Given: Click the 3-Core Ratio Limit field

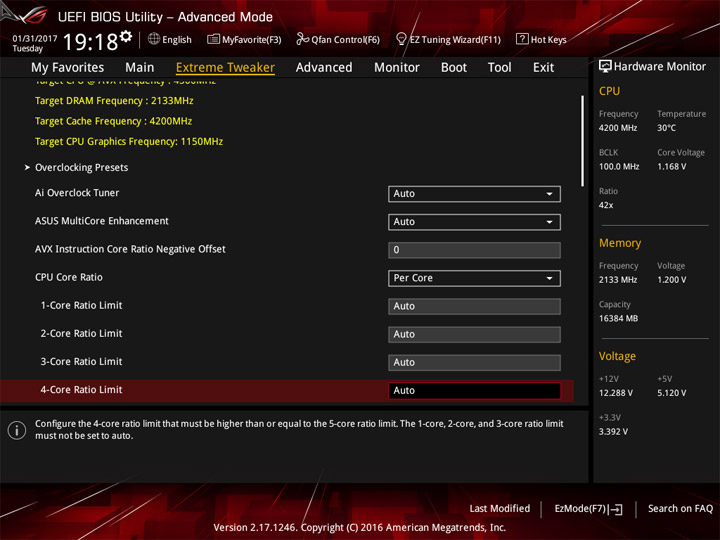Looking at the screenshot, I should pyautogui.click(x=474, y=362).
